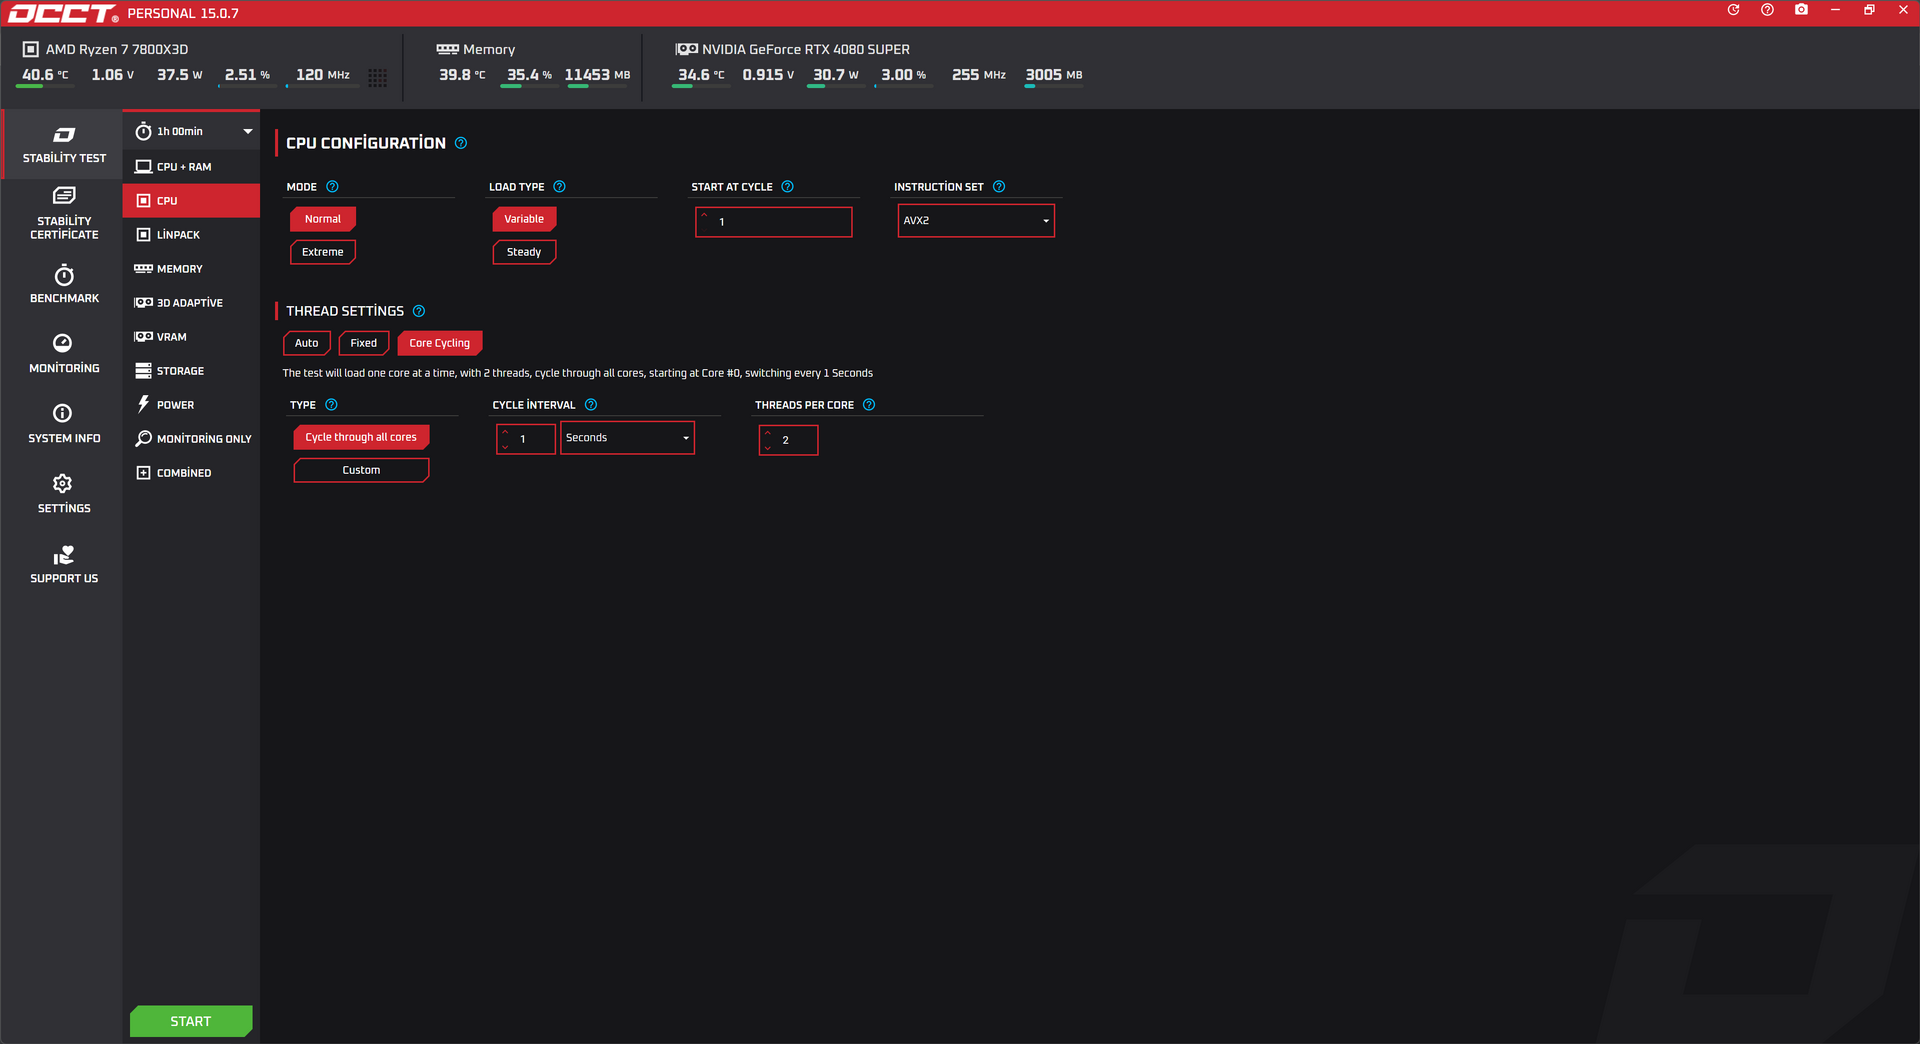
Task: Open the 1h 00min test duration dropdown
Action: [194, 131]
